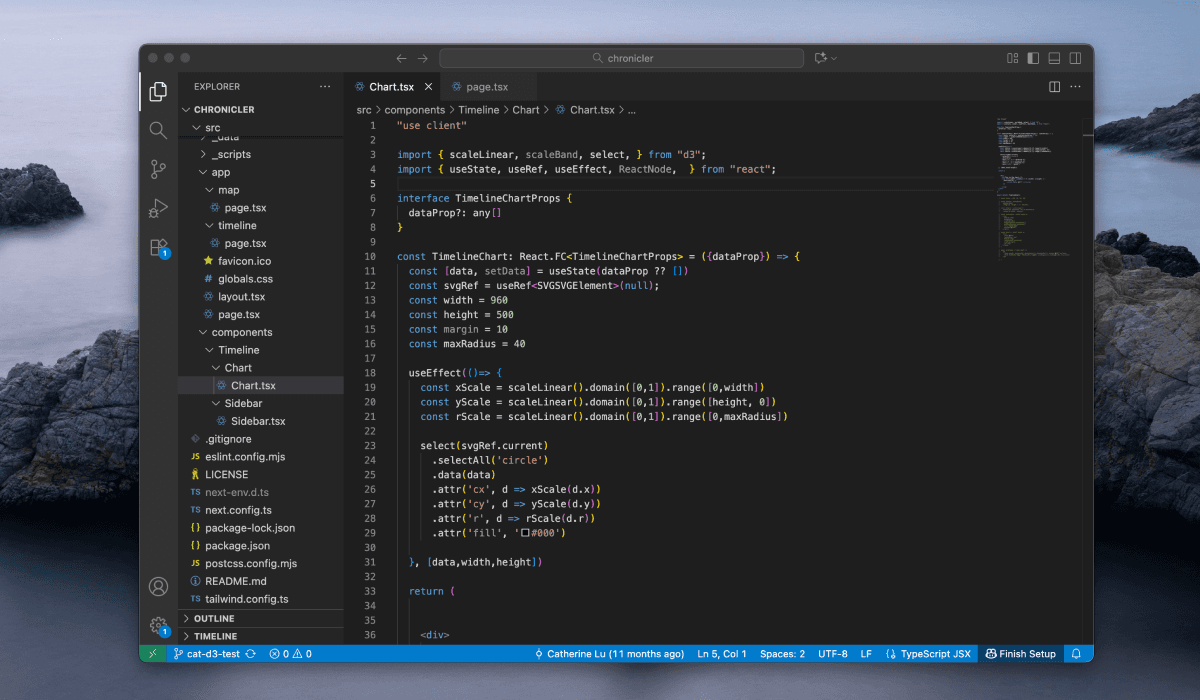The image size is (1200, 700).
Task: Click the notifications bell in status bar
Action: click(1077, 654)
